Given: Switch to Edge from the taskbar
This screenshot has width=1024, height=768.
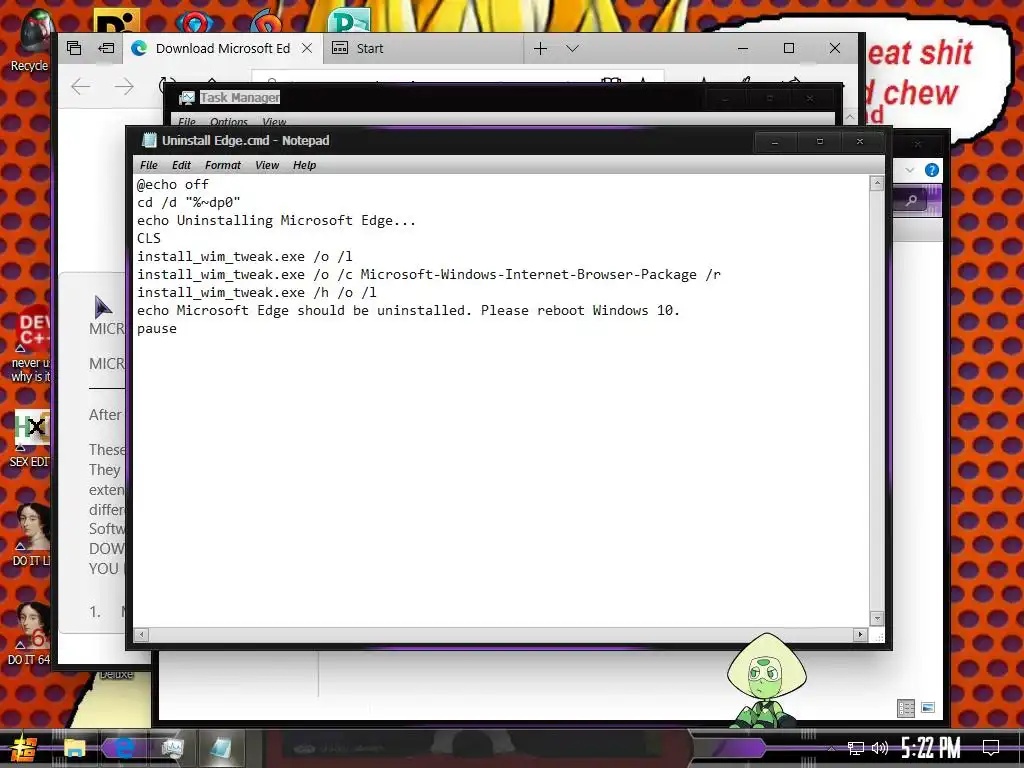Looking at the screenshot, I should (123, 748).
